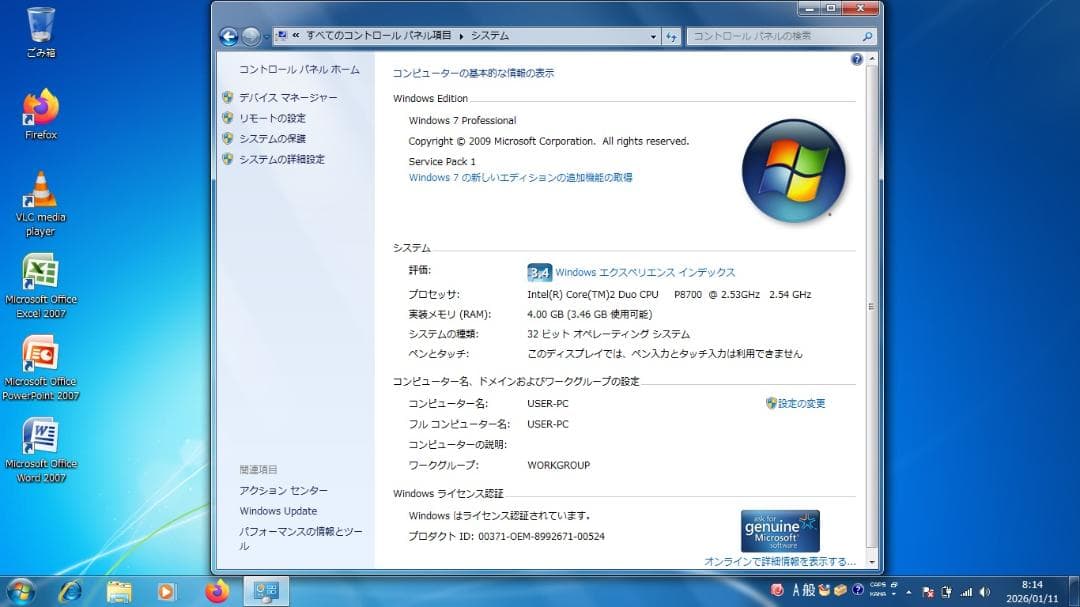Viewport: 1080px width, 607px height.
Task: Click the Action Center flag icon
Action: pos(927,591)
